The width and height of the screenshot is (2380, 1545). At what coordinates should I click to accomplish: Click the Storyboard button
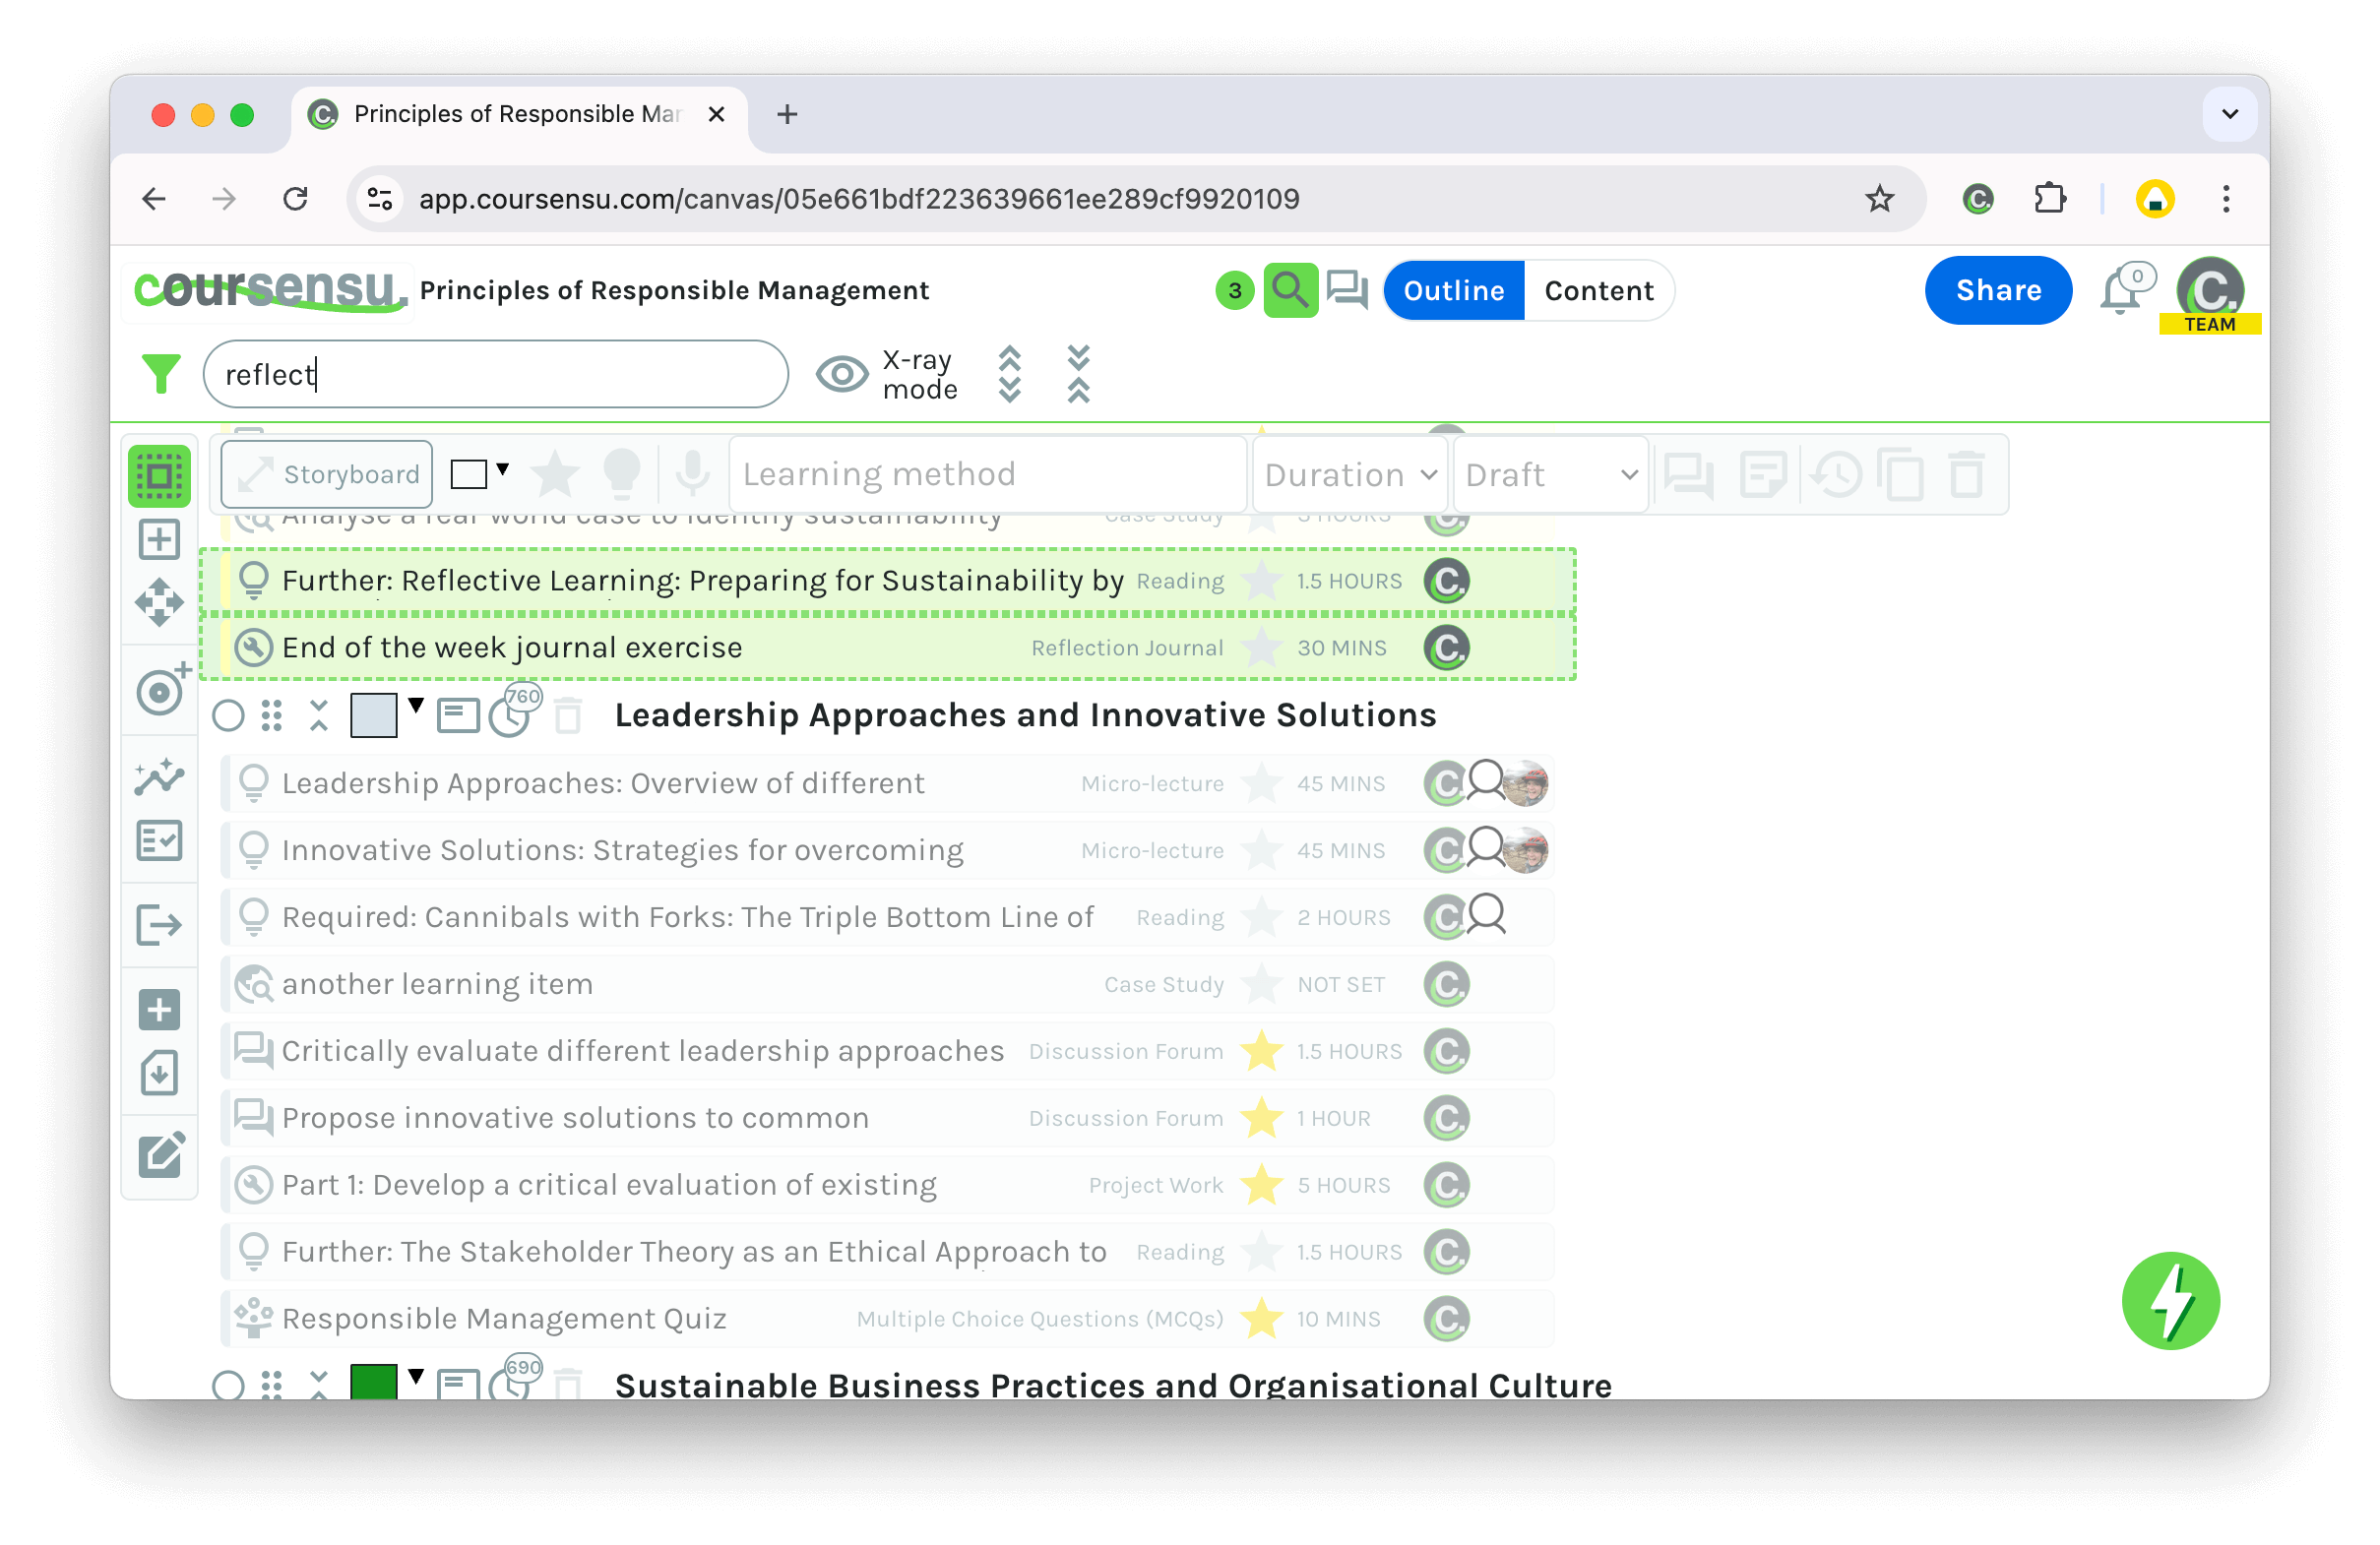pos(327,474)
